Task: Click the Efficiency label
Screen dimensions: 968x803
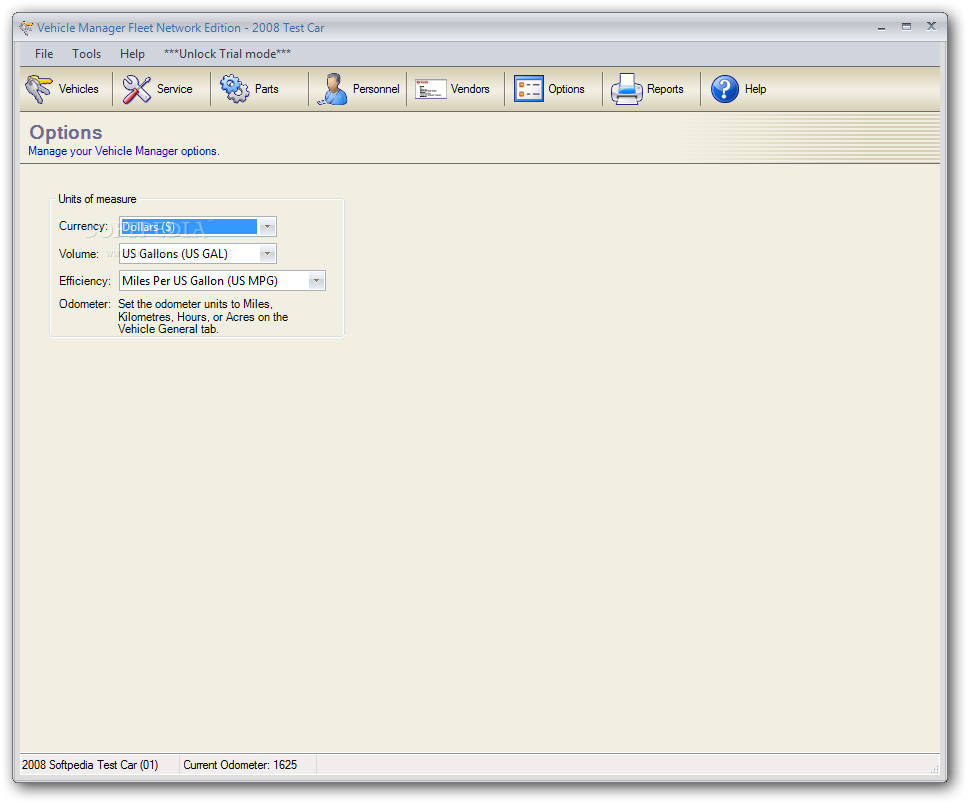Action: (85, 281)
